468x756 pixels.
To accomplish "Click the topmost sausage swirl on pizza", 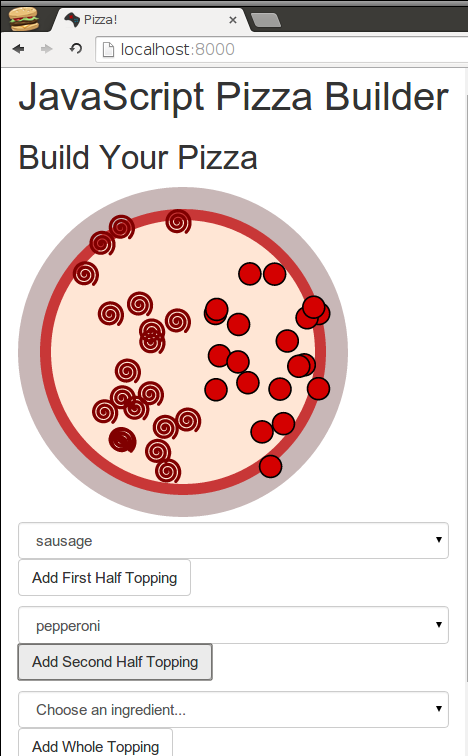I will click(178, 222).
